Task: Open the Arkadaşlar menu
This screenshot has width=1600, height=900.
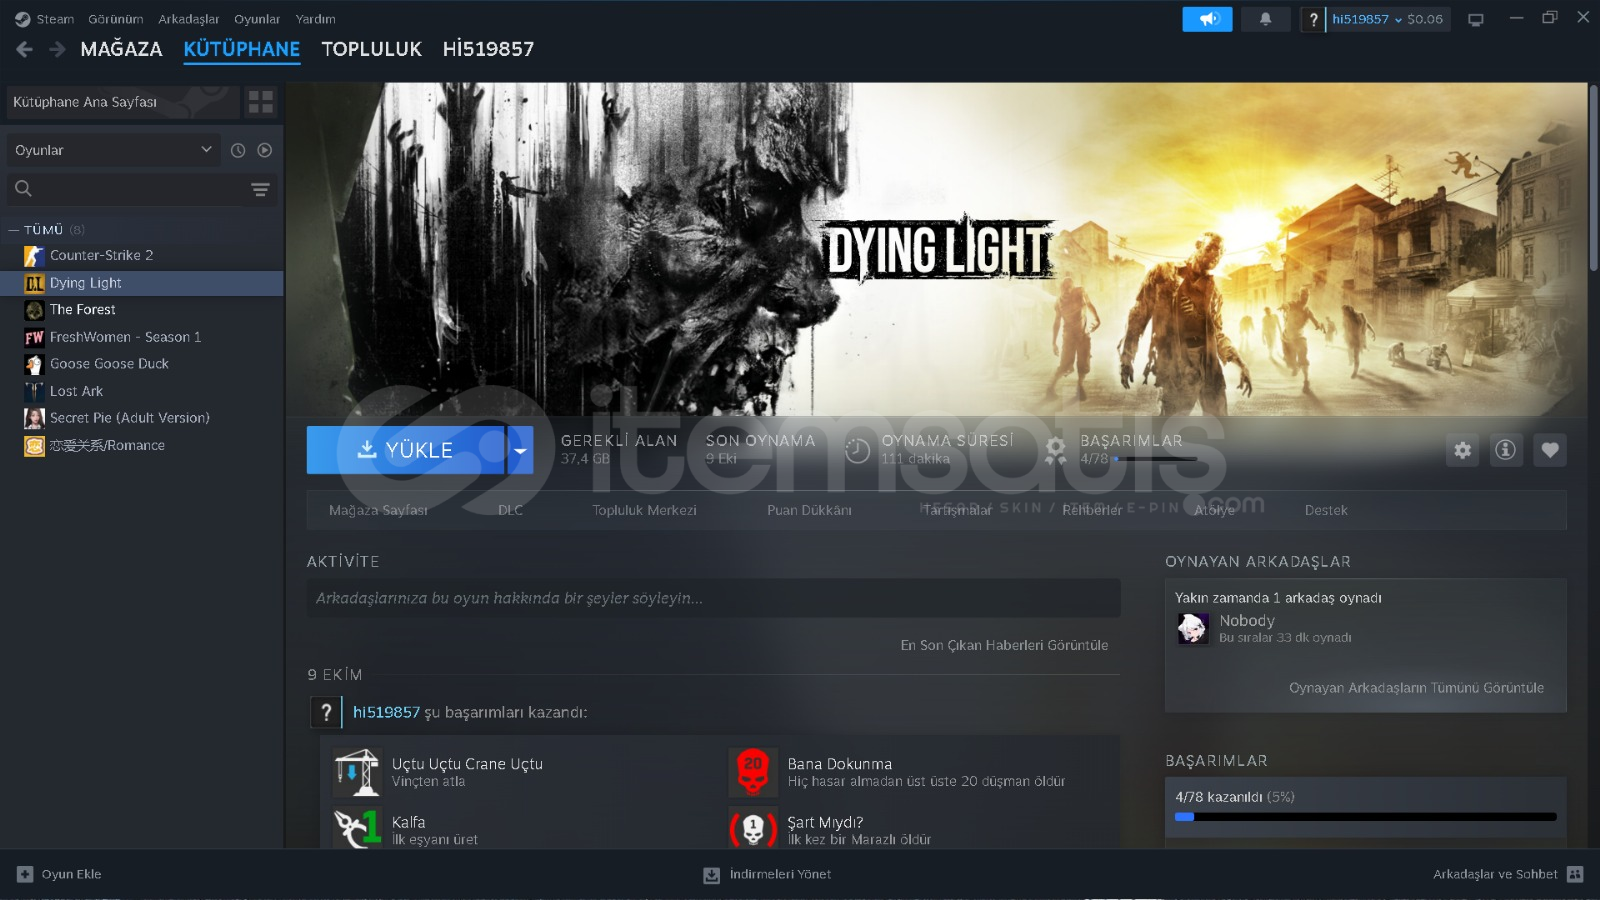Action: (x=189, y=19)
